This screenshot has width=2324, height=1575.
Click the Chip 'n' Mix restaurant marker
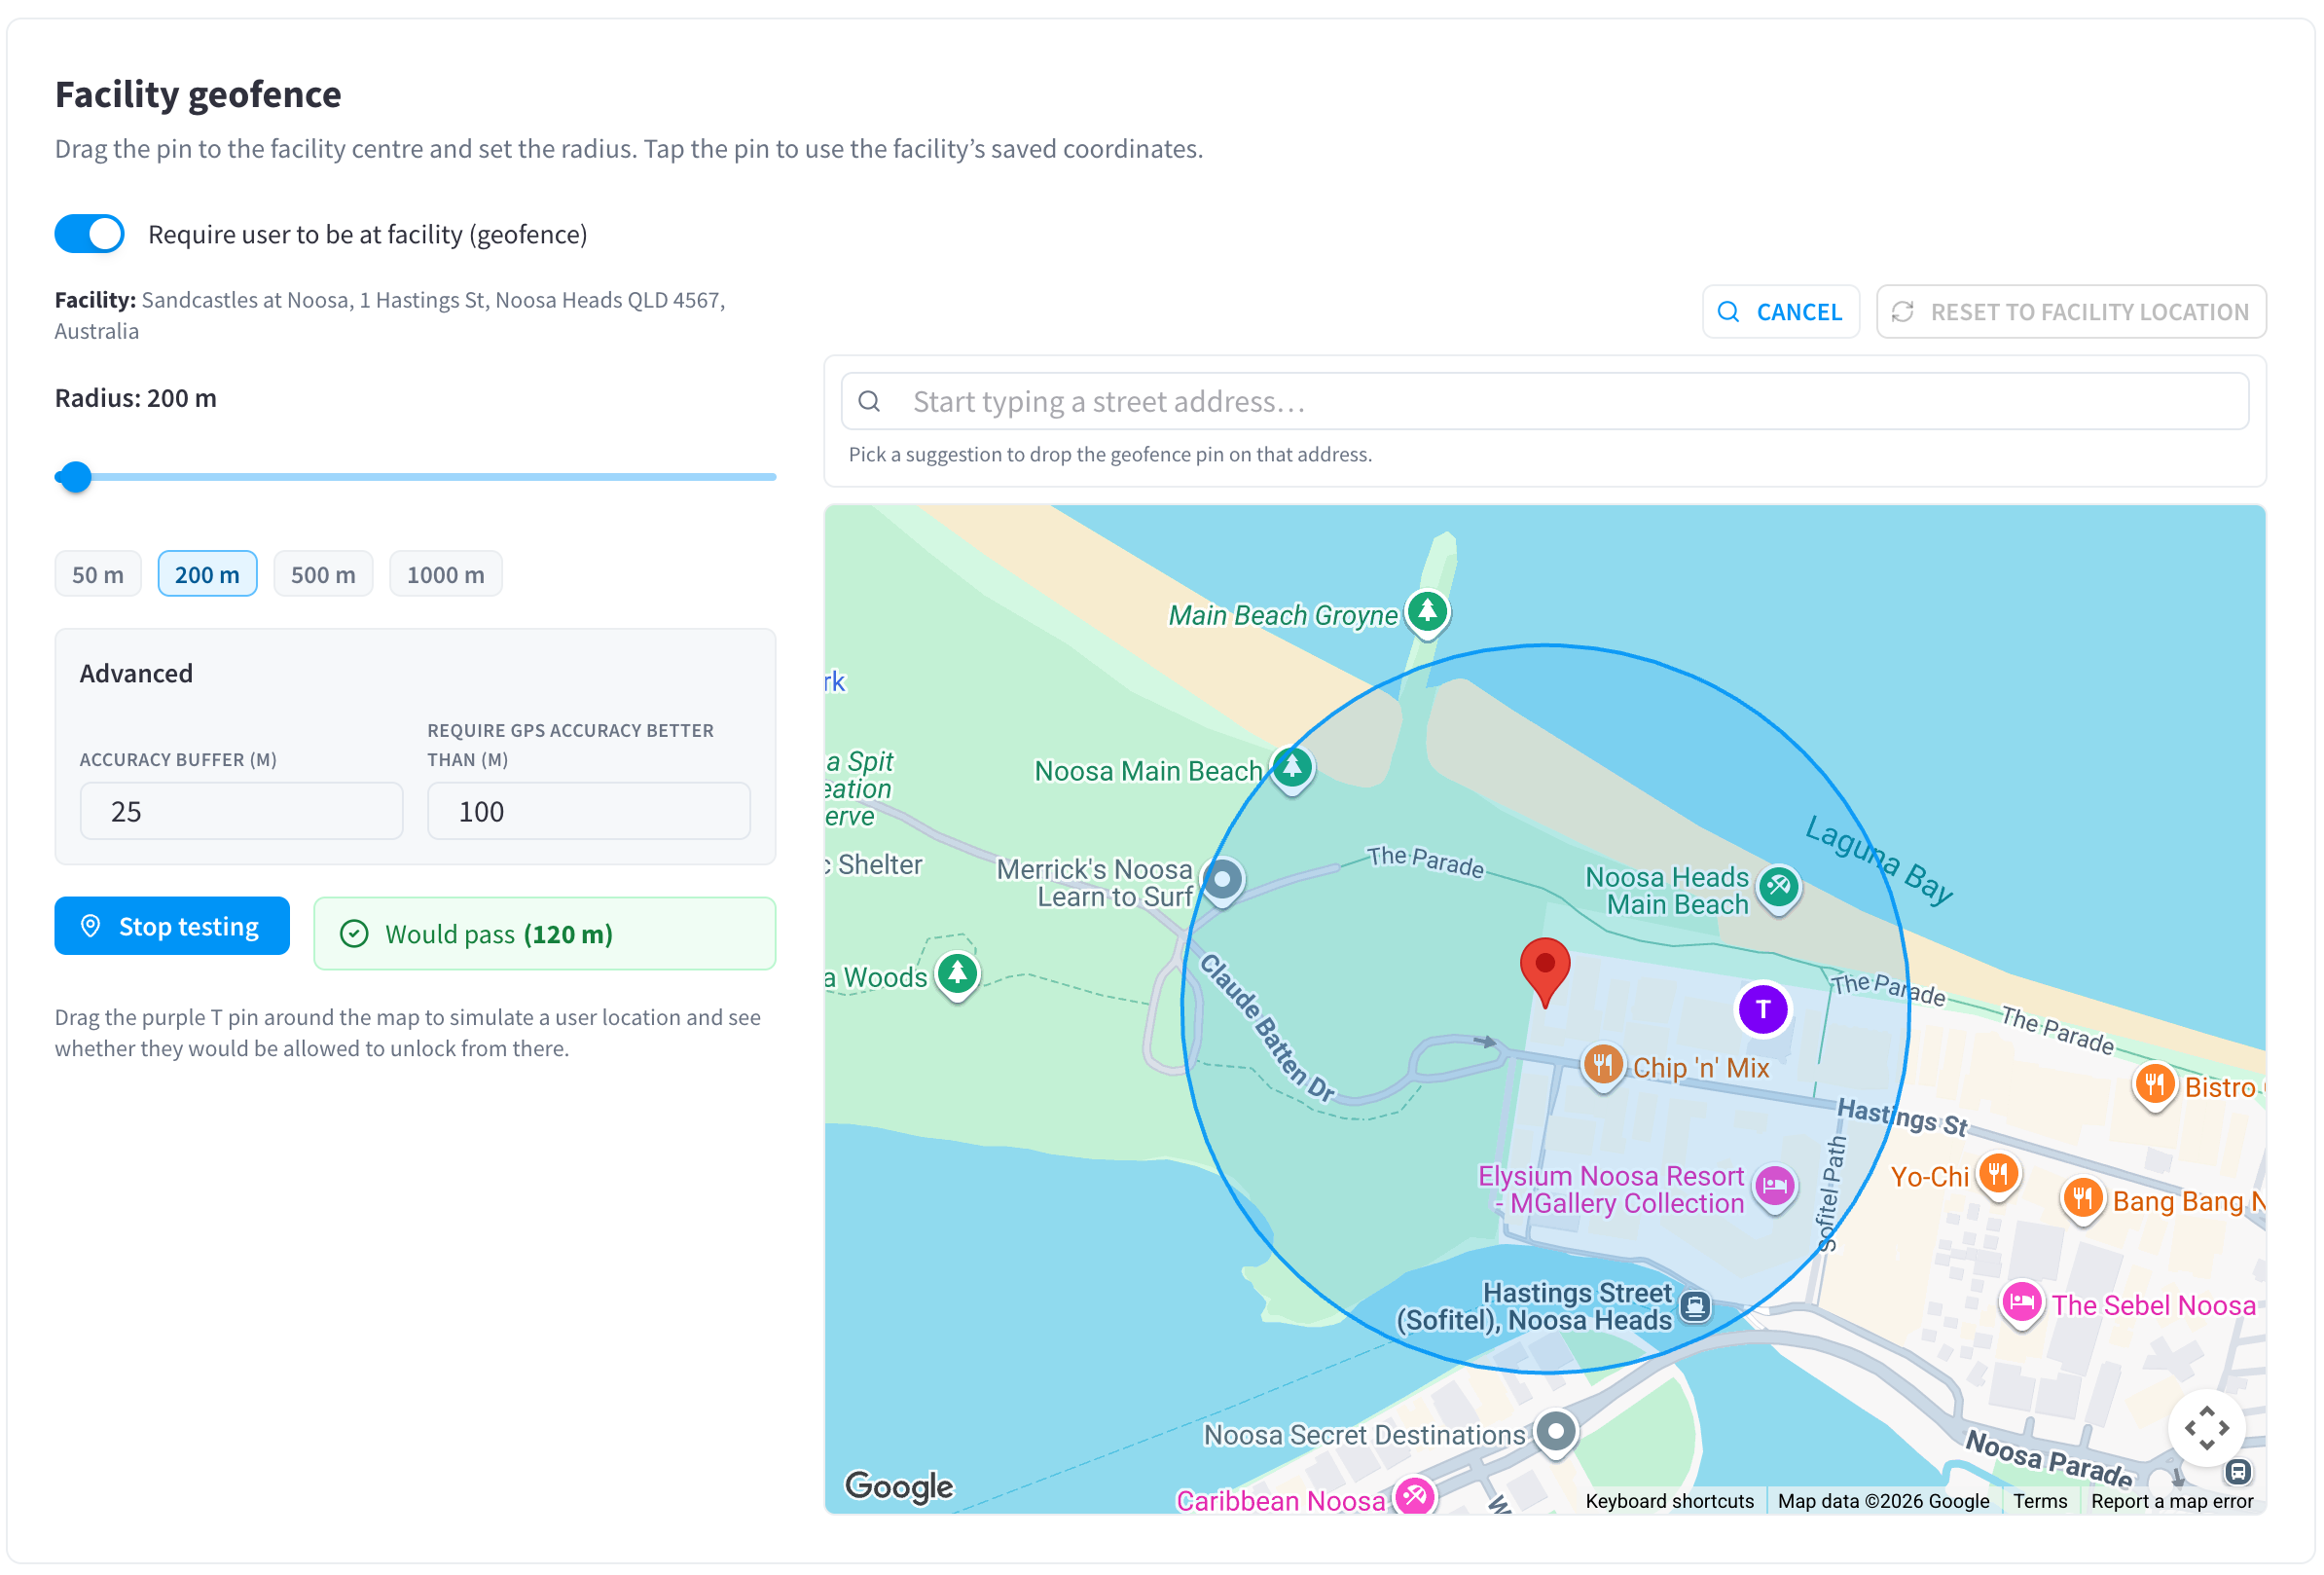coord(1603,1067)
